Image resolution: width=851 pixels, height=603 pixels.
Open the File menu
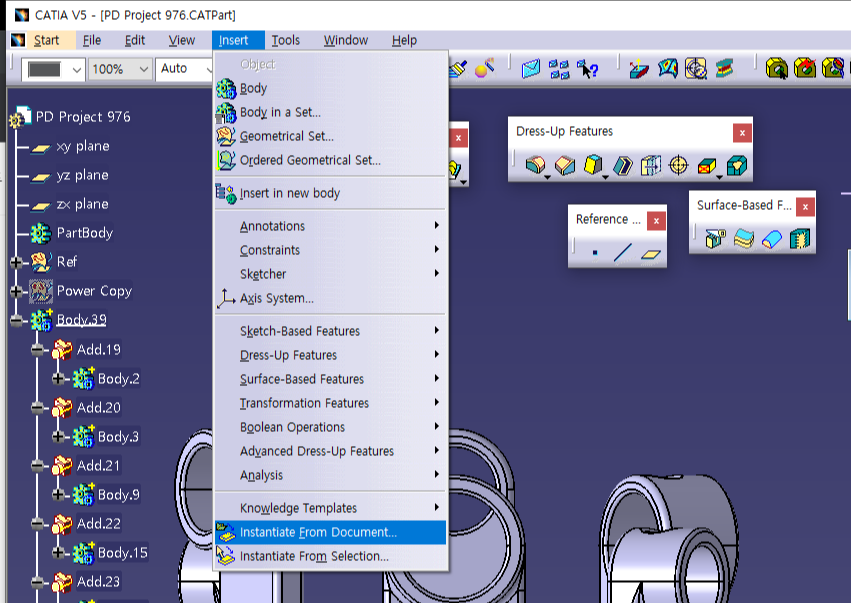point(92,40)
